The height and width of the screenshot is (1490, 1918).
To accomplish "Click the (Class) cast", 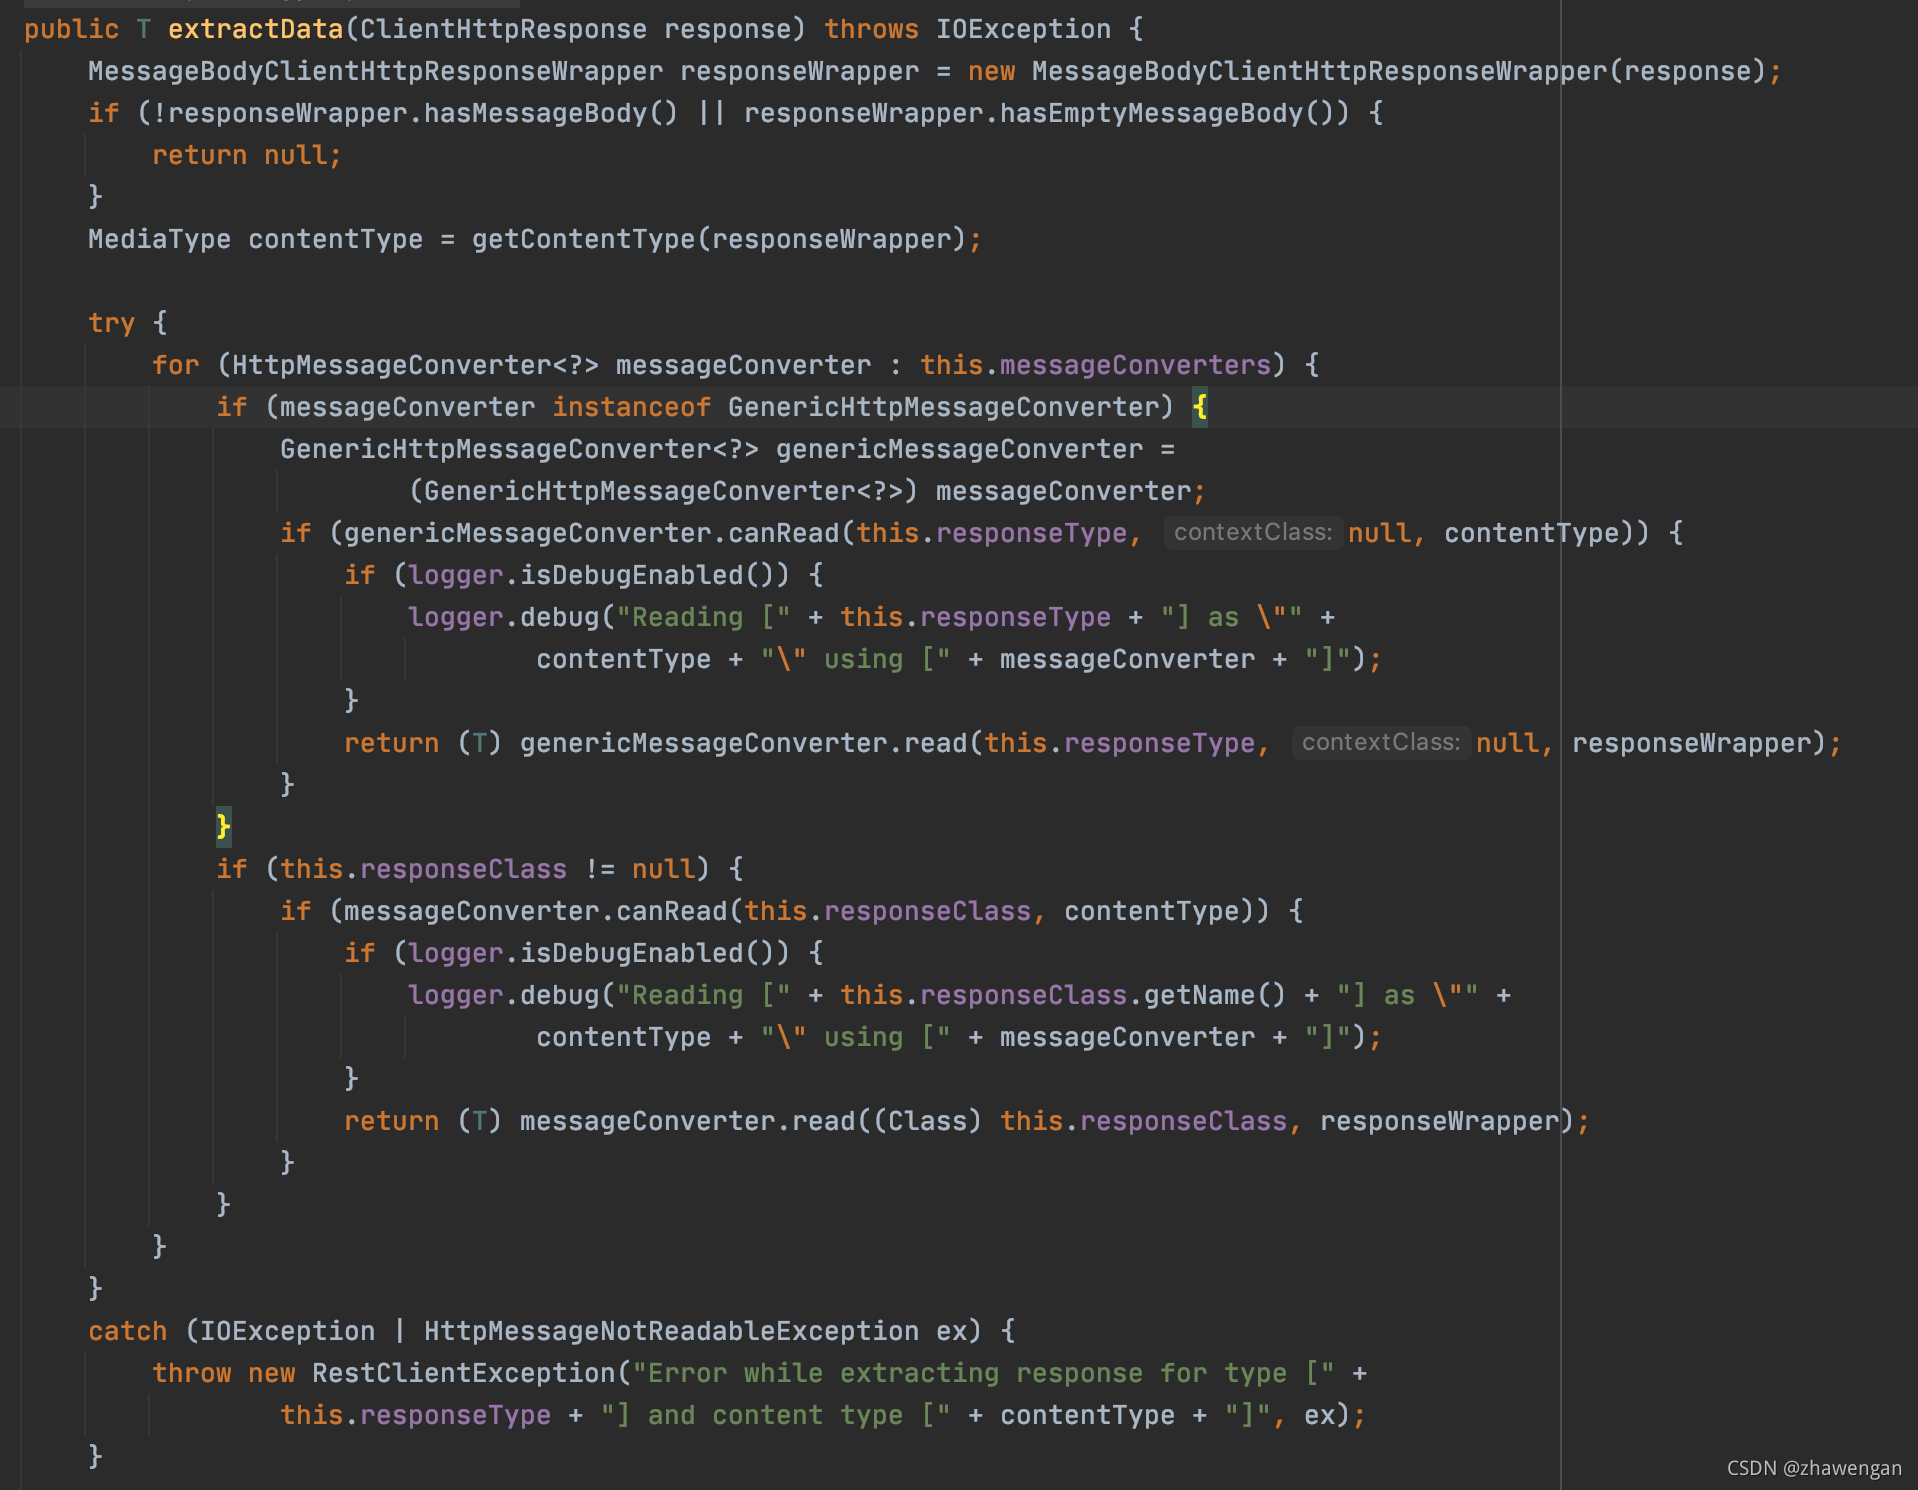I will [927, 1121].
